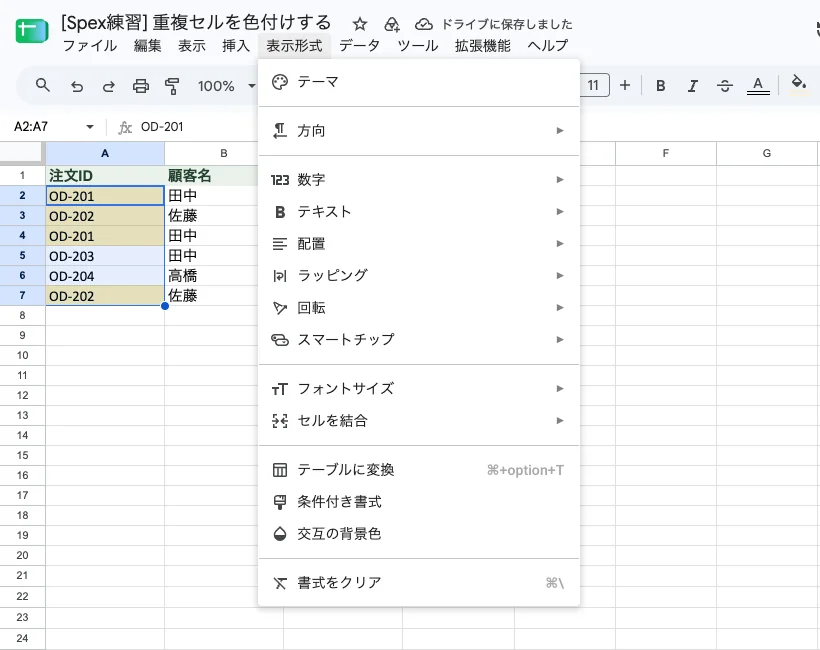
Task: Open the 挿入 menu
Action: (x=236, y=46)
